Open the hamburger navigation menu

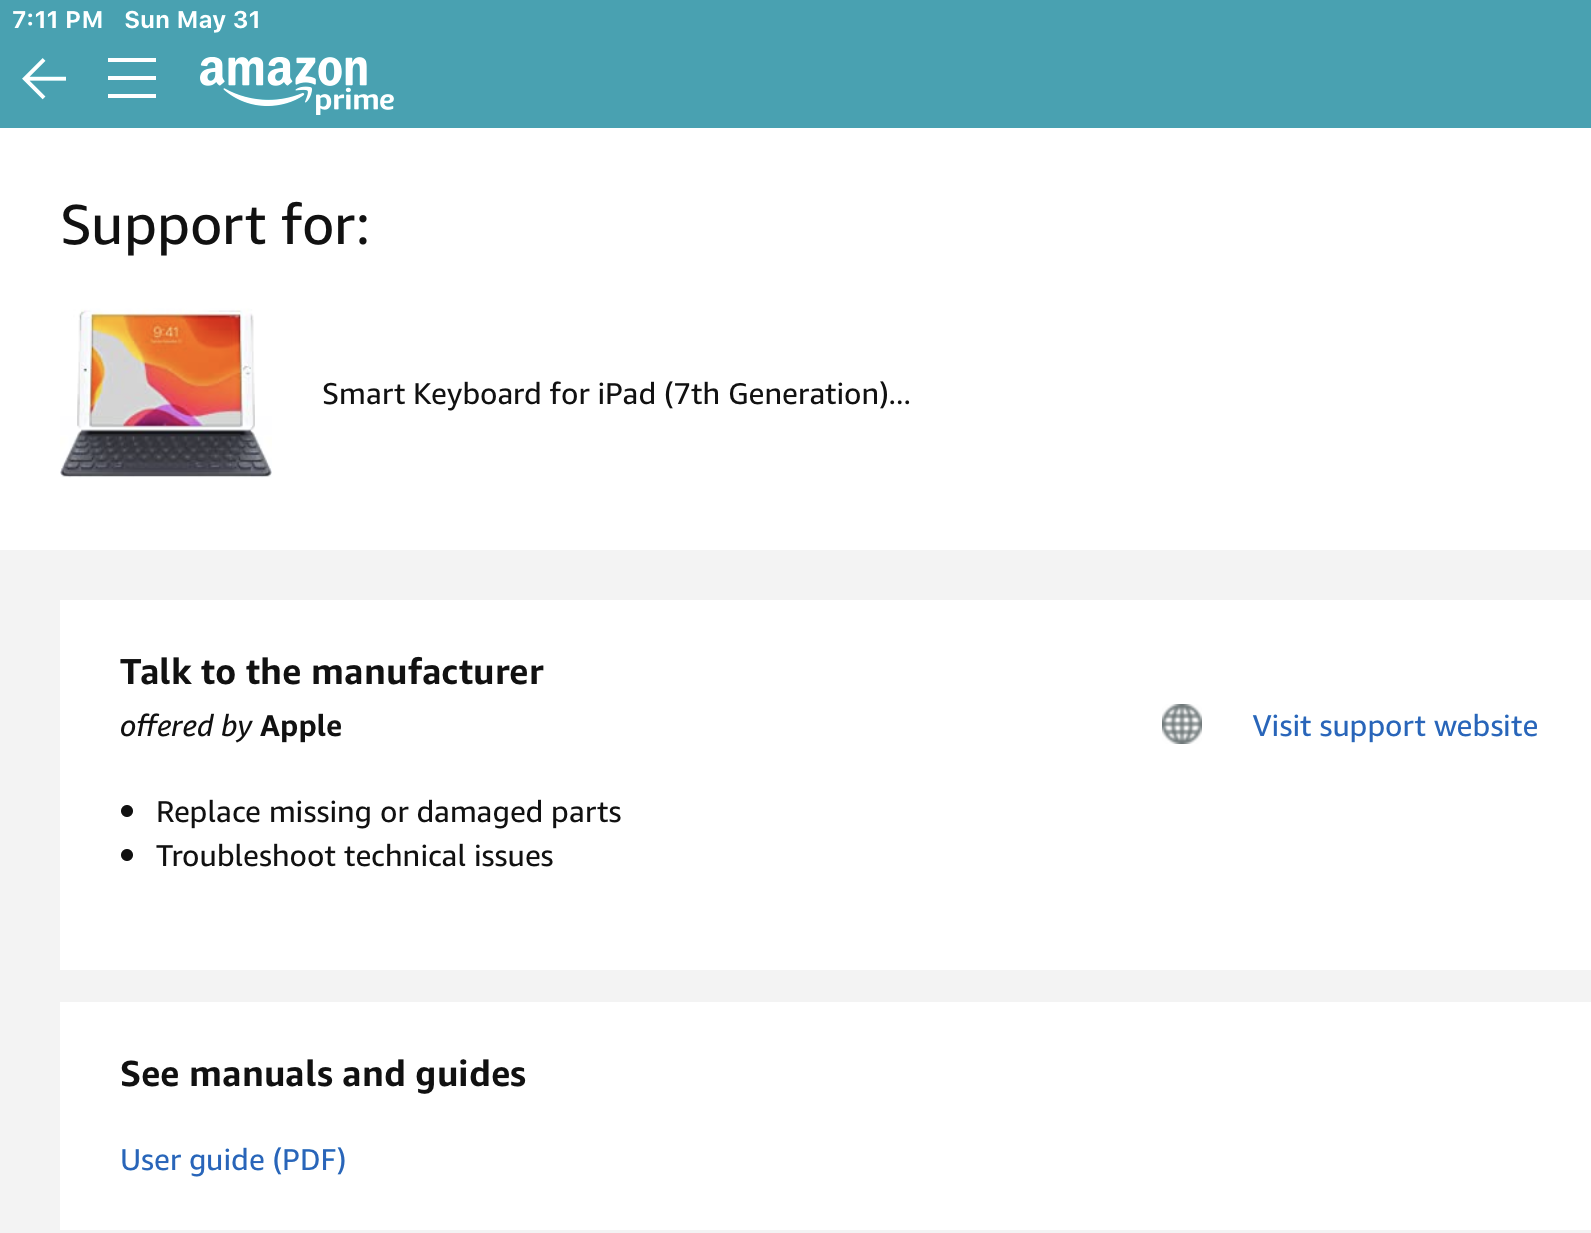click(x=132, y=78)
